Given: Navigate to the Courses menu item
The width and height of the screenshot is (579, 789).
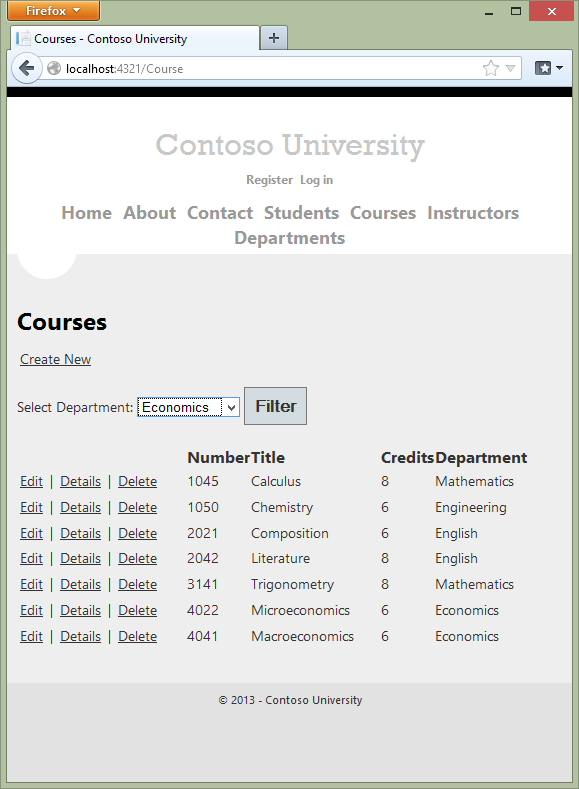Looking at the screenshot, I should pyautogui.click(x=383, y=213).
